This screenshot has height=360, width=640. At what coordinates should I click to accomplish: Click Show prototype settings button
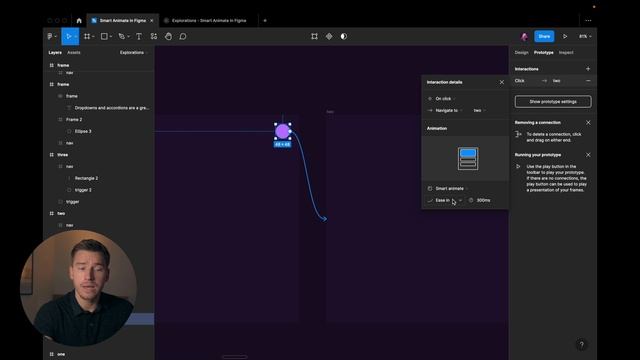tap(553, 102)
